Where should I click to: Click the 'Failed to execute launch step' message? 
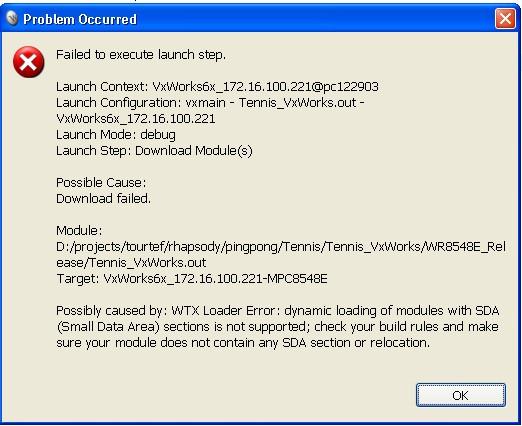pyautogui.click(x=141, y=55)
